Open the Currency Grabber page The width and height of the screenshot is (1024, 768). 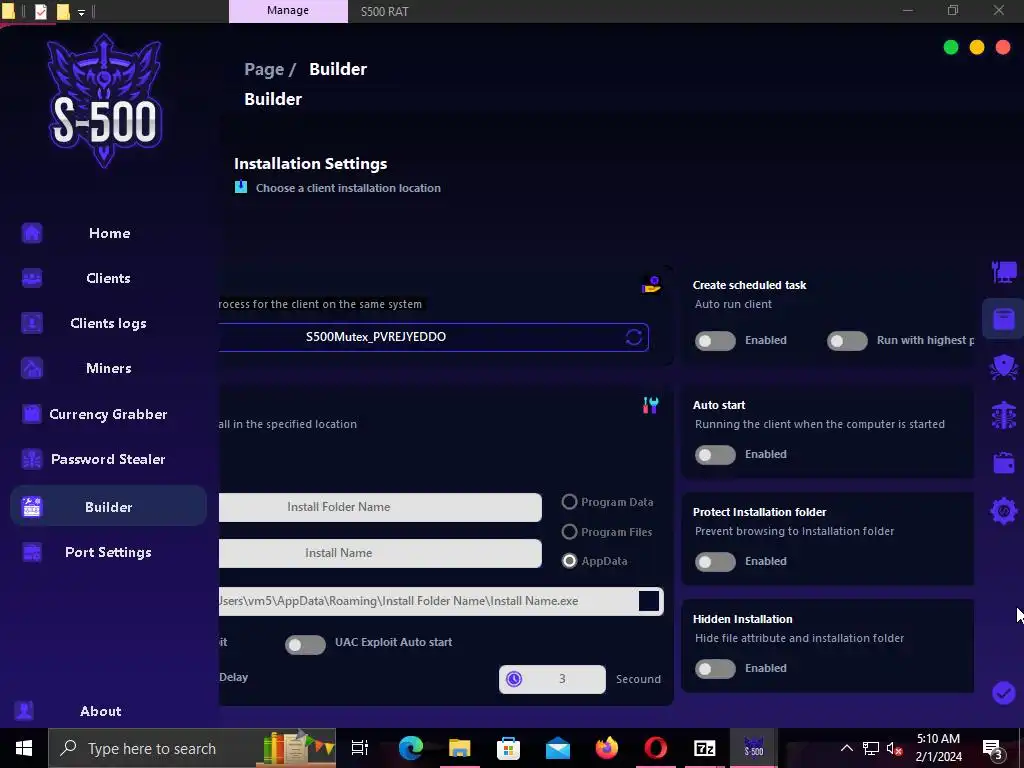pyautogui.click(x=108, y=414)
